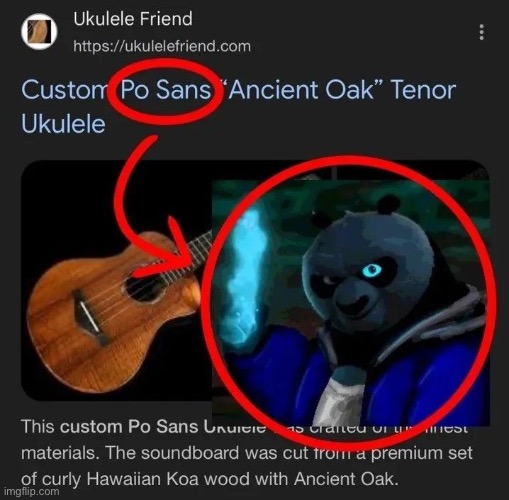
Task: Click "Ancient Oak" in the result title
Action: [x=305, y=90]
